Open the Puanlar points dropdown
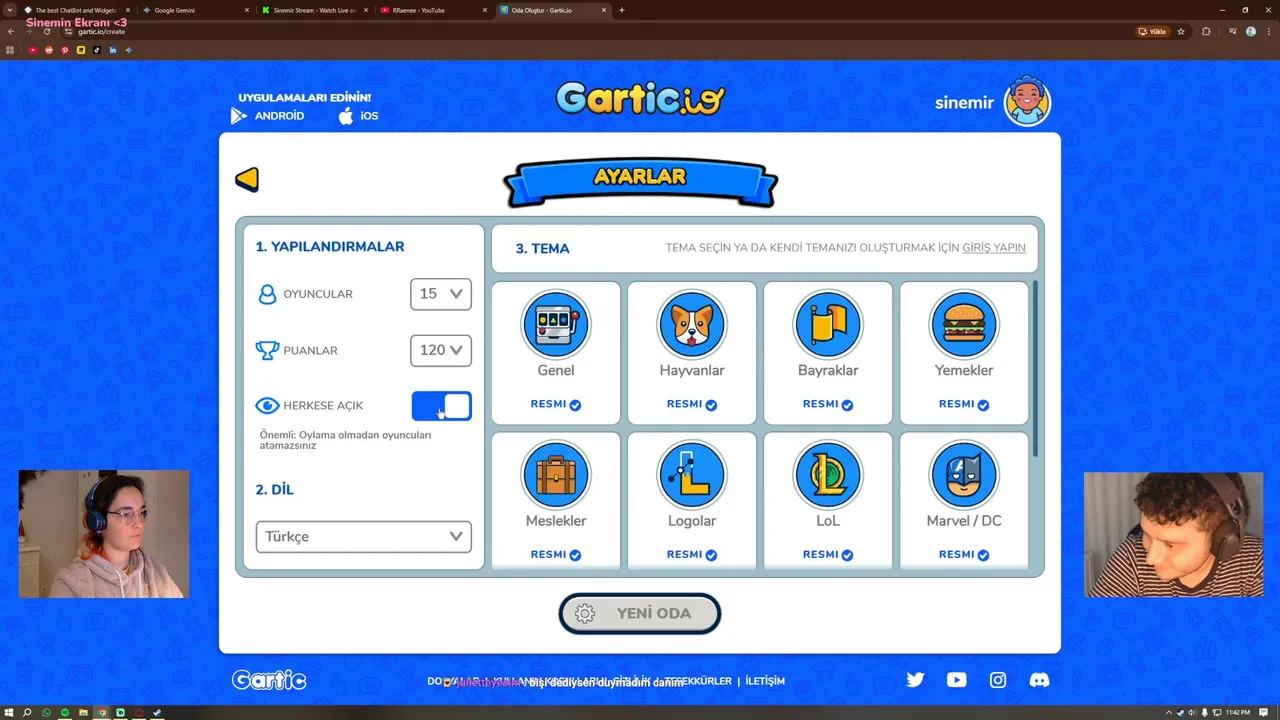The height and width of the screenshot is (720, 1280). pyautogui.click(x=441, y=350)
